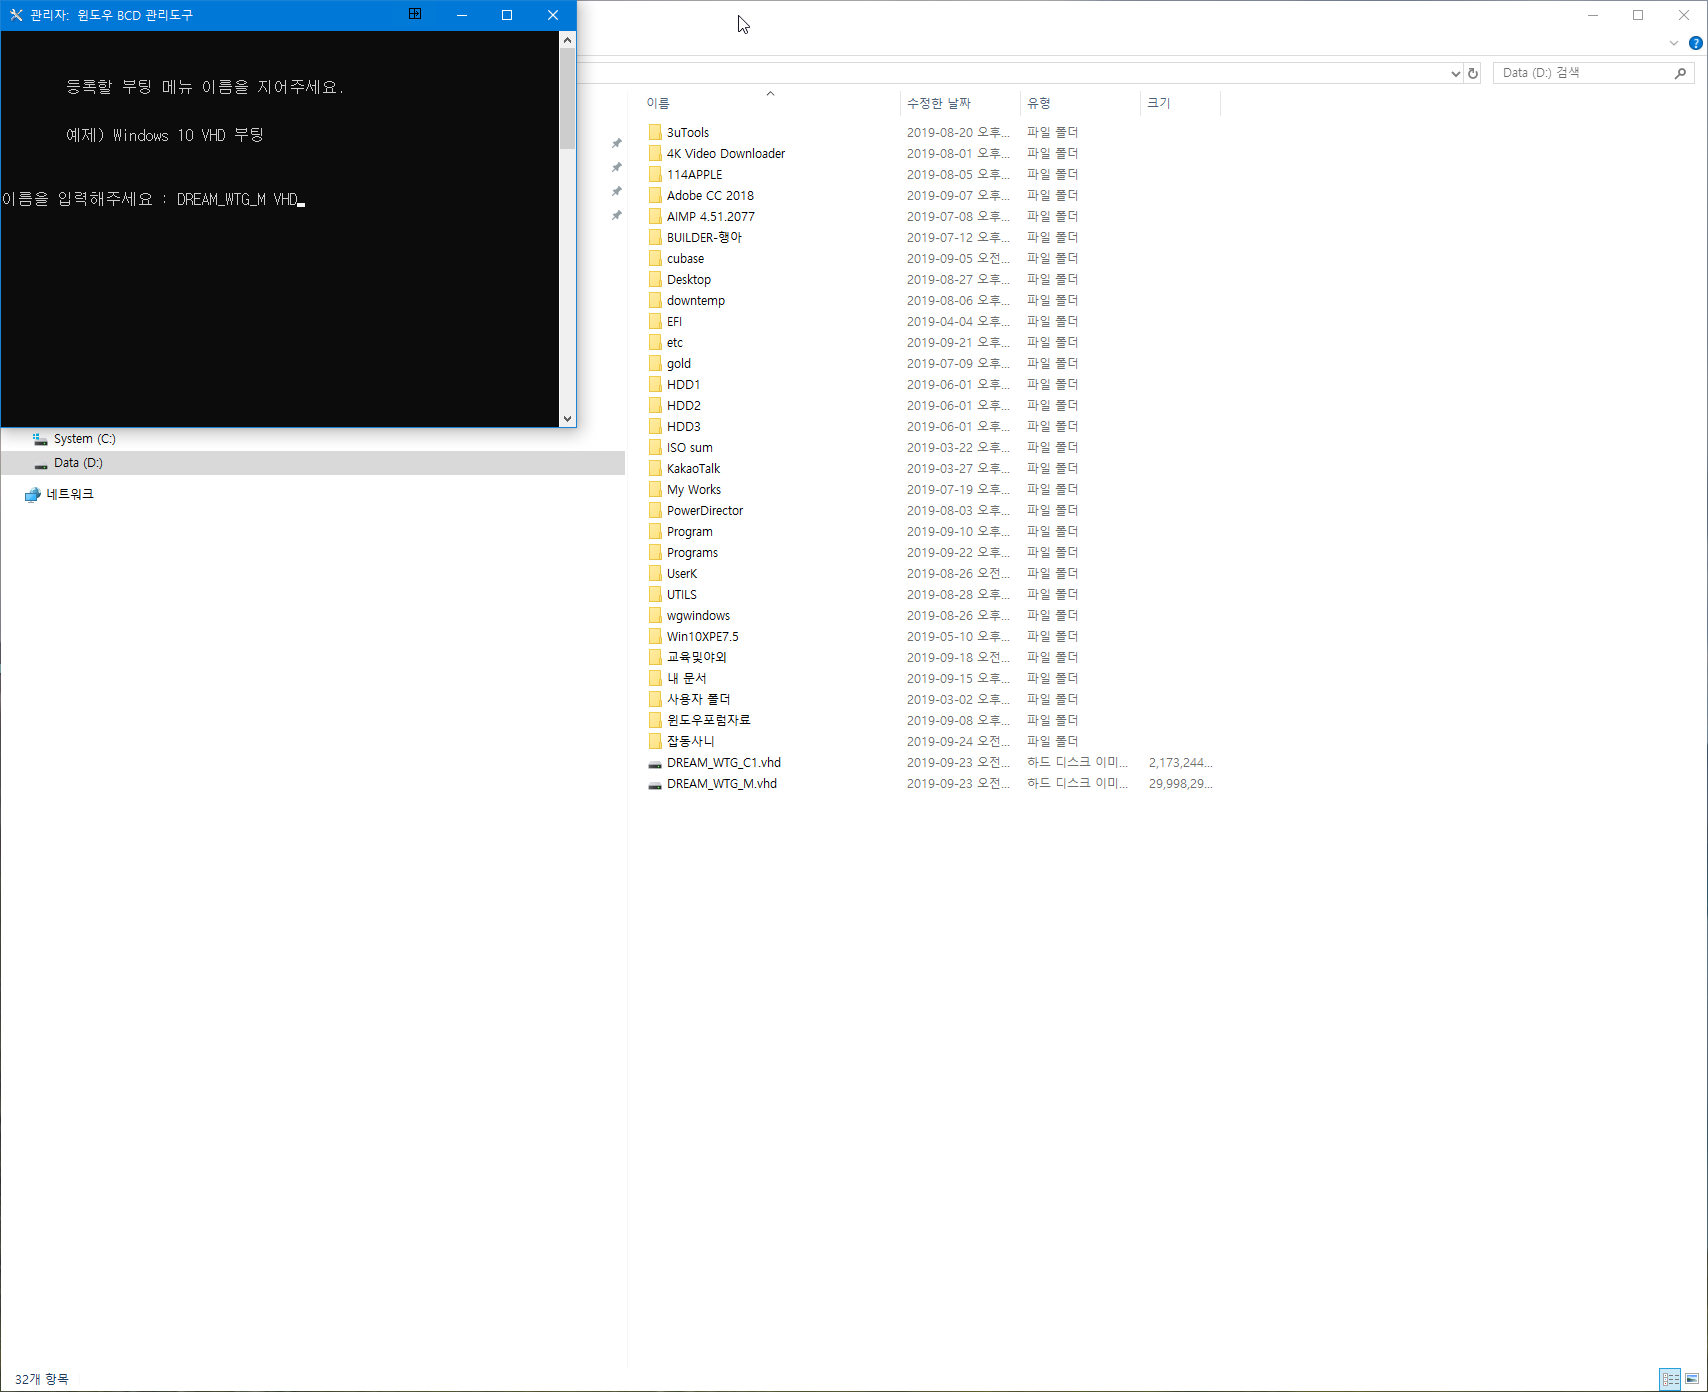This screenshot has width=1708, height=1392.
Task: Select the Program folder
Action: point(690,531)
